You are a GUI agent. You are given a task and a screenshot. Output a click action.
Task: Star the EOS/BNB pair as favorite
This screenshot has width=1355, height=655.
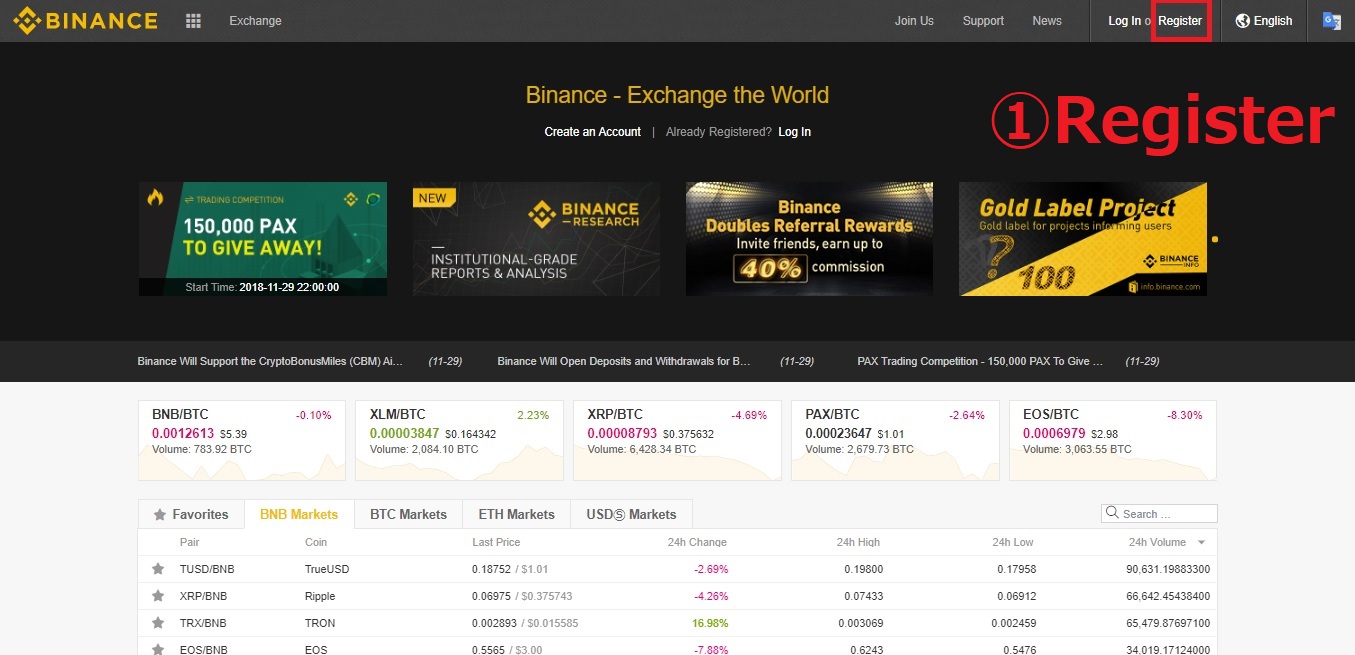click(158, 649)
